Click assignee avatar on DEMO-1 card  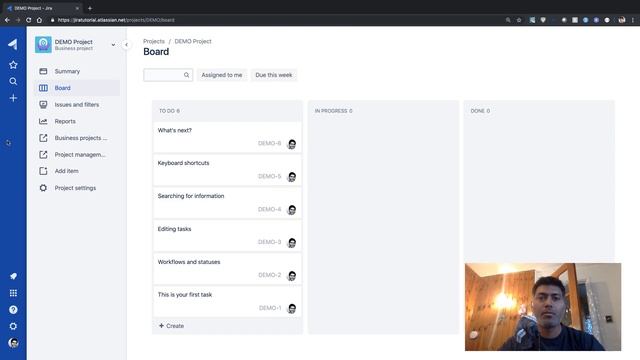pyautogui.click(x=292, y=309)
